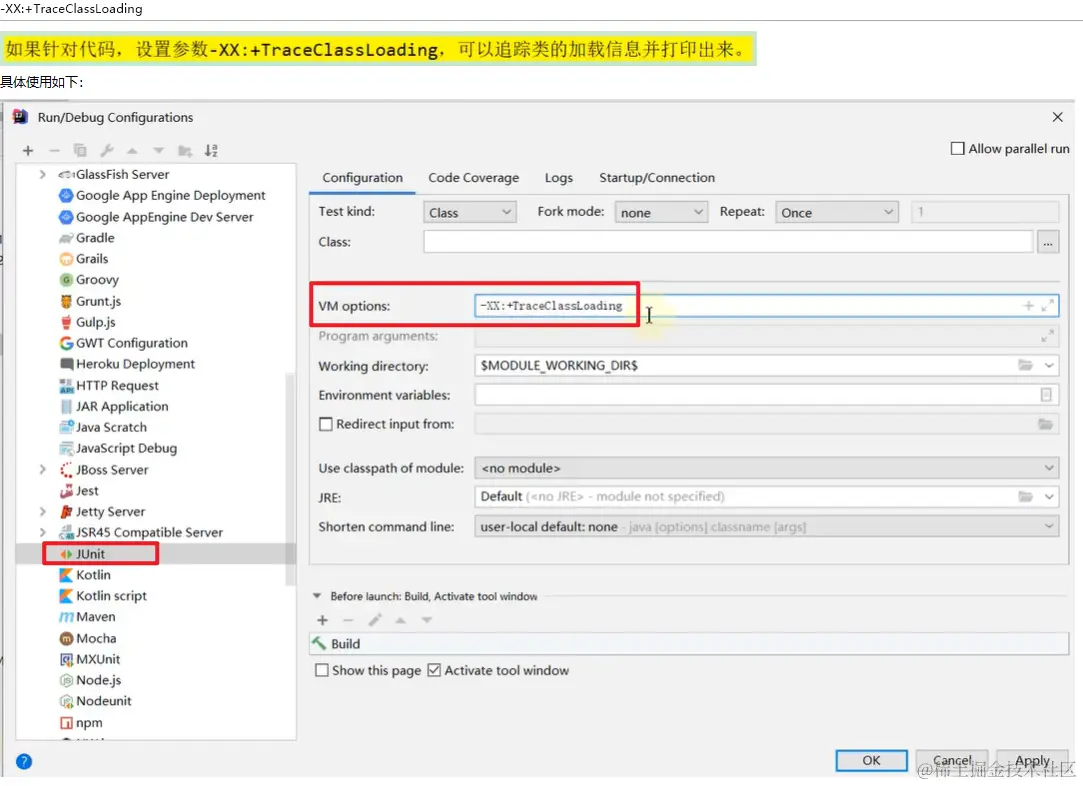Click the Apply button
This screenshot has height=786, width=1083.
[x=1032, y=760]
